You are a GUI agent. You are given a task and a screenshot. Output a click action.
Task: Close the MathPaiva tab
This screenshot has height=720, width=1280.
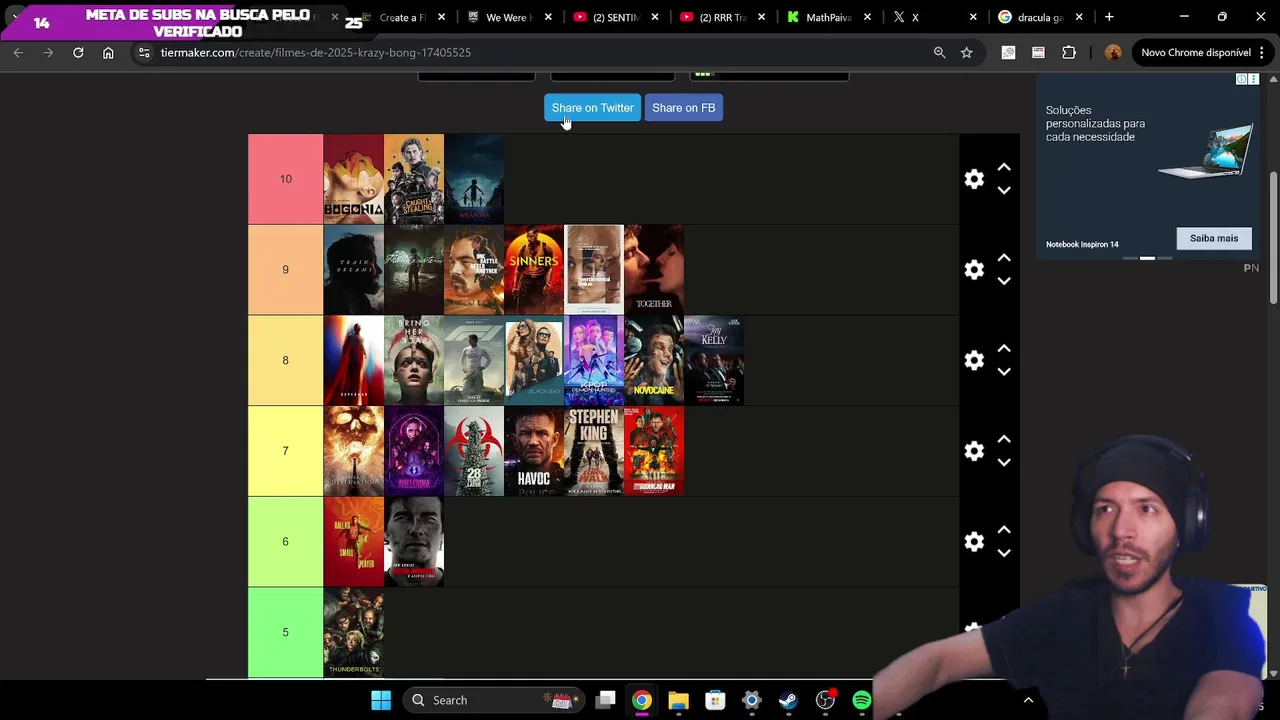point(867,17)
